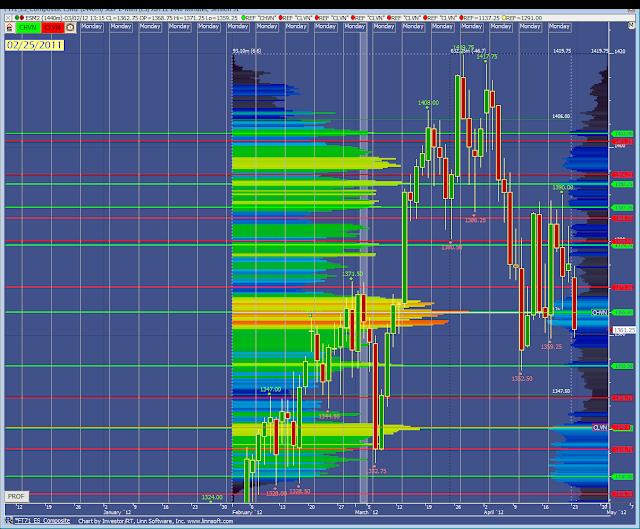
Task: Click the RT icon in status bar
Action: tap(9, 521)
